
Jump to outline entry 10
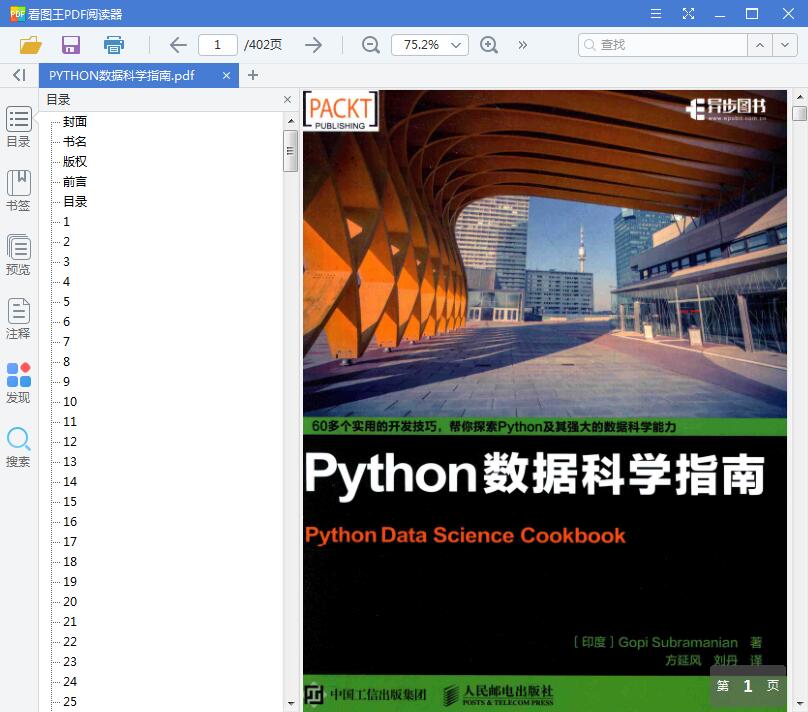click(x=70, y=402)
